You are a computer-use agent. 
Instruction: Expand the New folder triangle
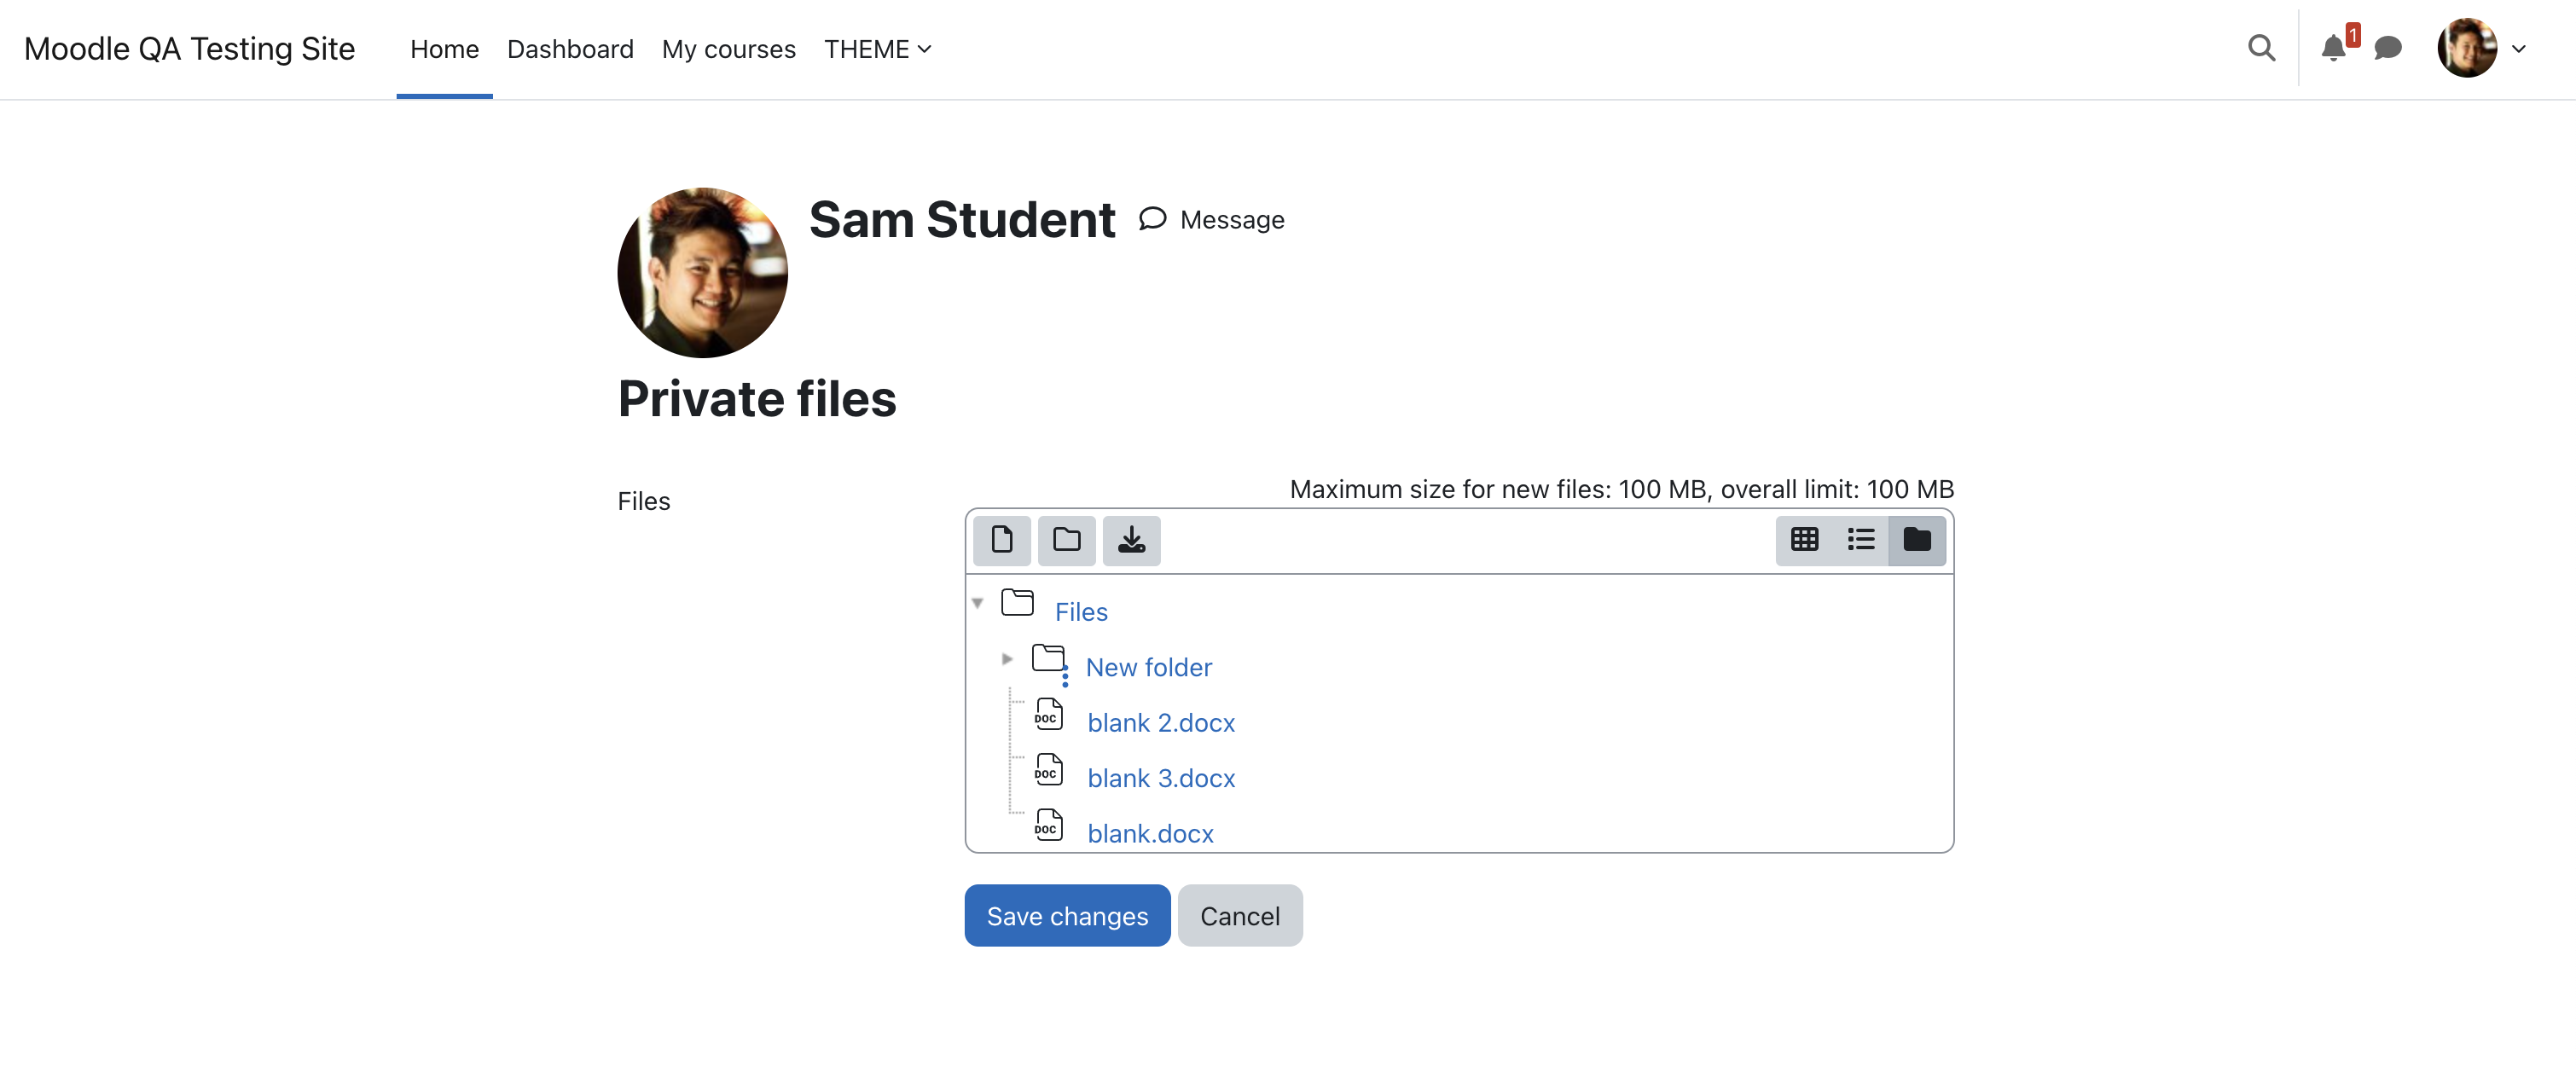click(1007, 659)
